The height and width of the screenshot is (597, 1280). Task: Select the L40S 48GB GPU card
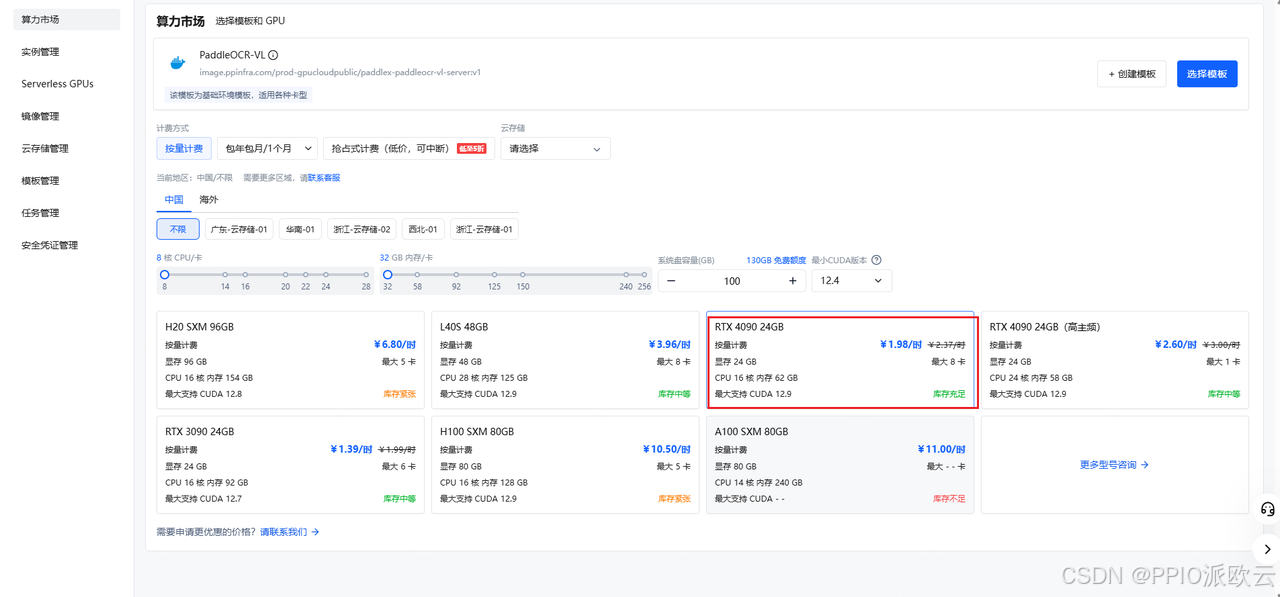pyautogui.click(x=565, y=360)
